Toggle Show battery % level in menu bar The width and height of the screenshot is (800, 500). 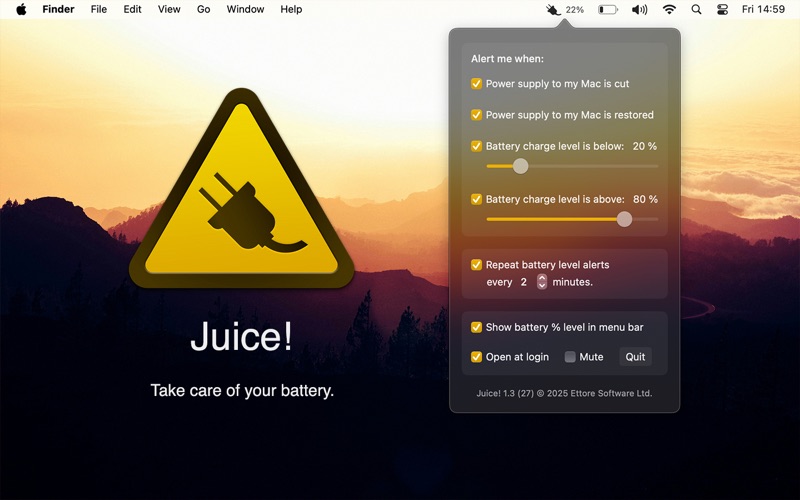click(476, 327)
